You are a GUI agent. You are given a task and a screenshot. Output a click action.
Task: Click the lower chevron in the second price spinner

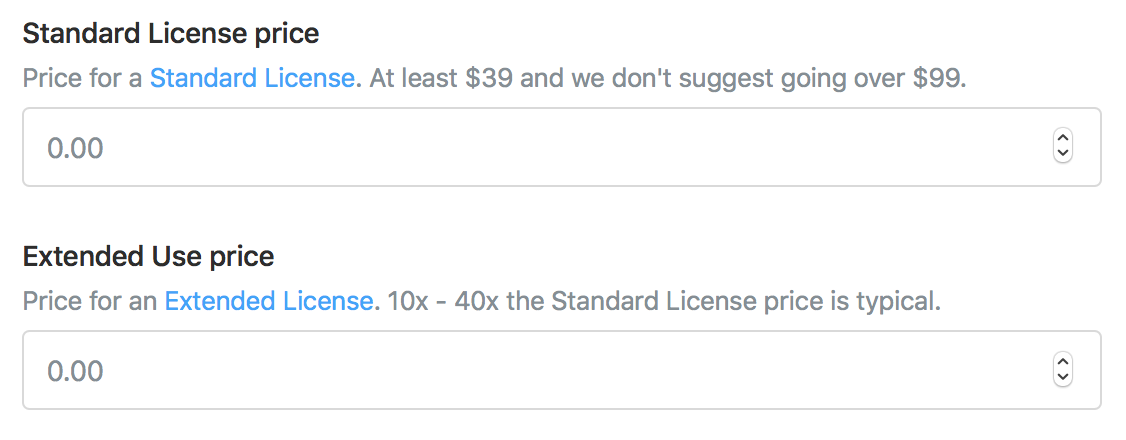1063,378
